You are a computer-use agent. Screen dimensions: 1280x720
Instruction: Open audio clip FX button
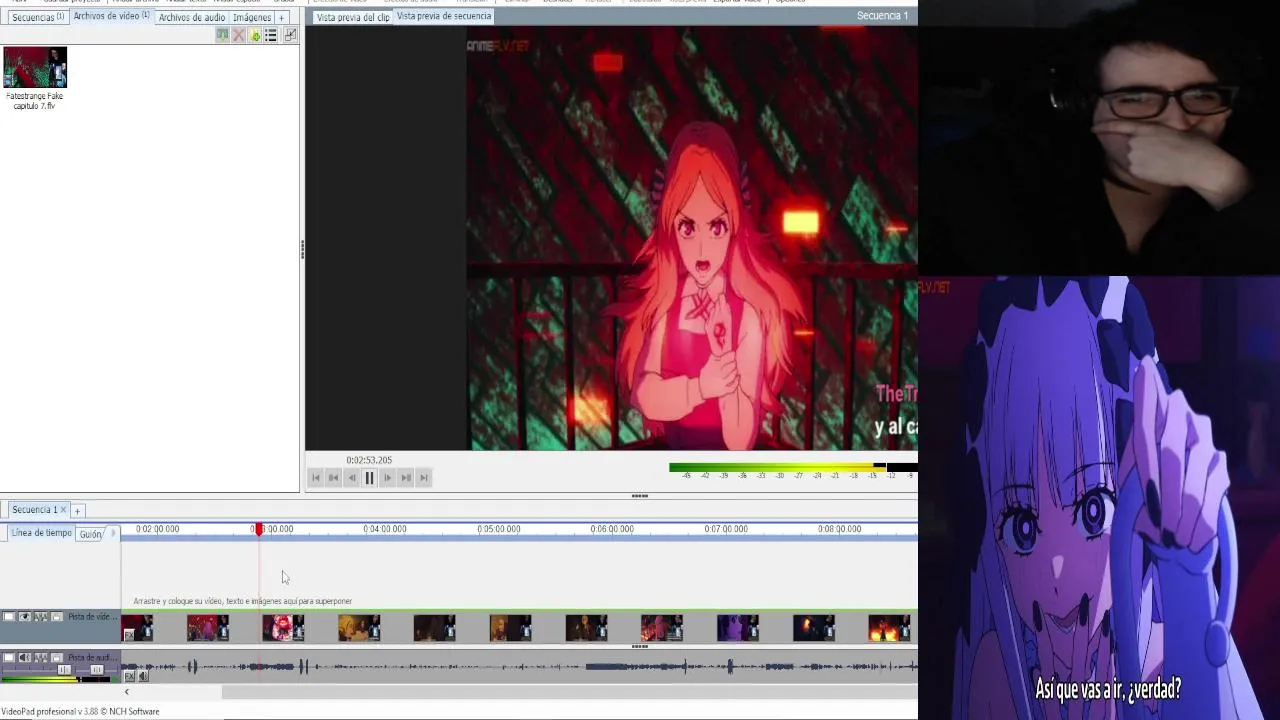[x=129, y=677]
